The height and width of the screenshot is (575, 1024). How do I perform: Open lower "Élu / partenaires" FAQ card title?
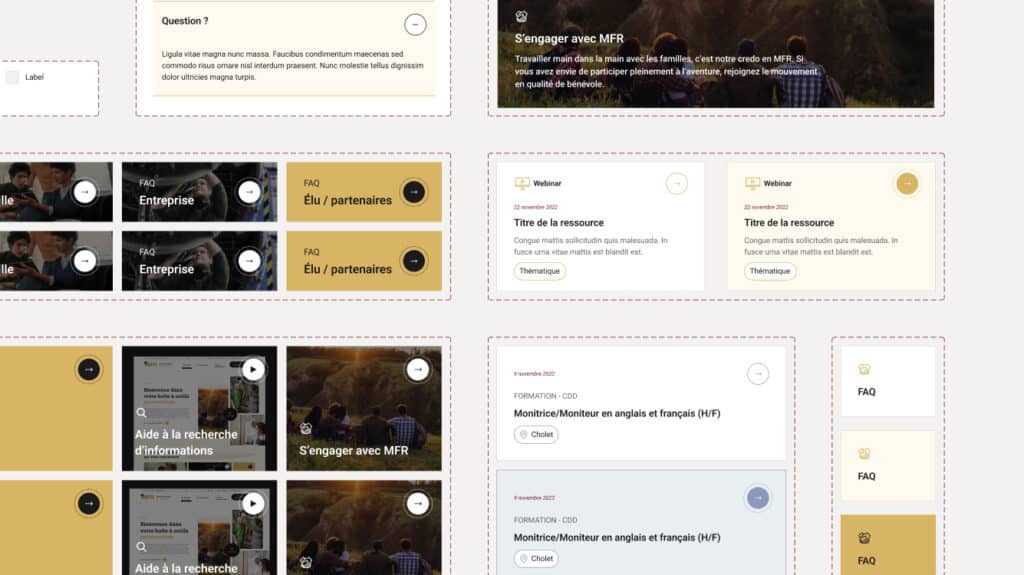[347, 269]
